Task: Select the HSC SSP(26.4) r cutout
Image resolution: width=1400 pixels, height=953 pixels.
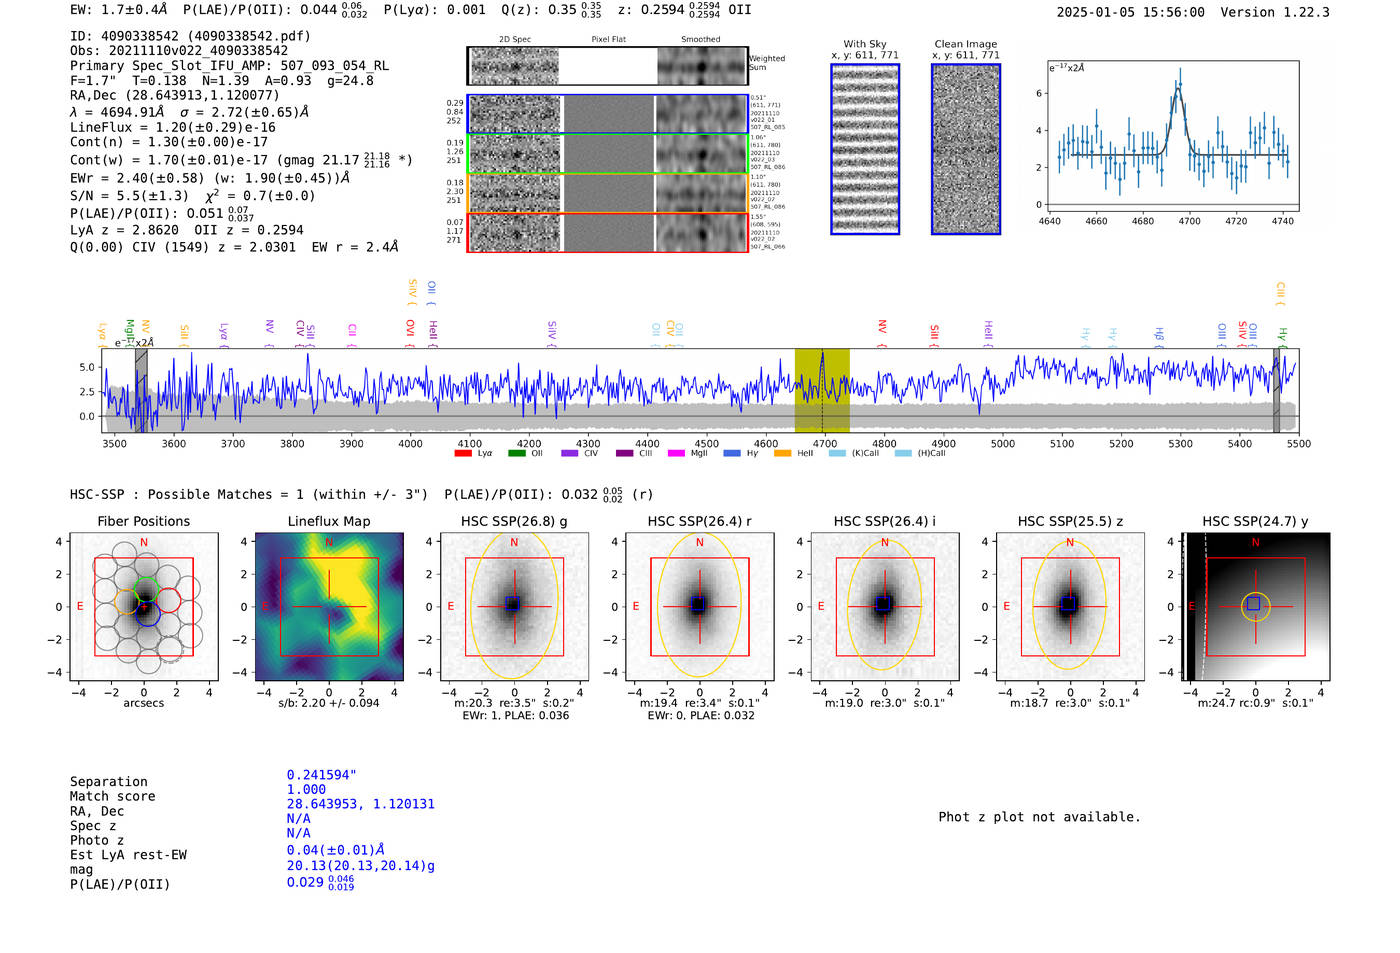Action: point(699,607)
